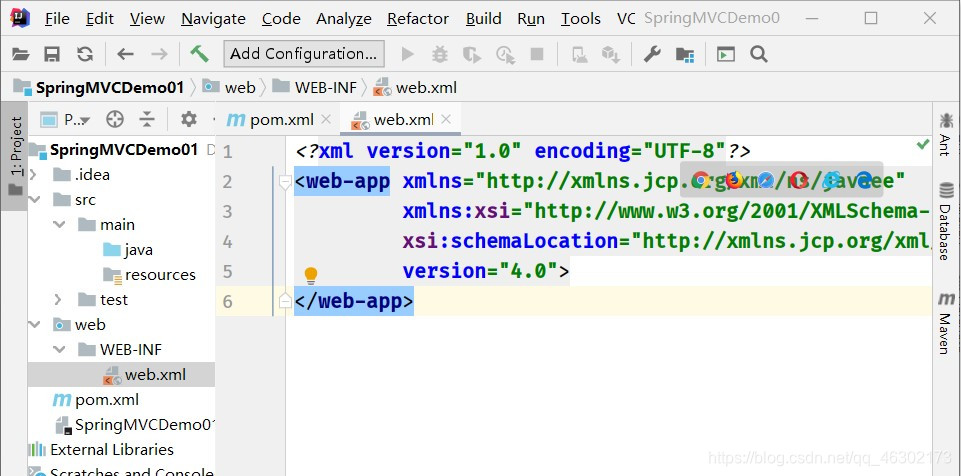The image size is (961, 476).
Task: Select the resources folder in tree
Action: (x=150, y=275)
